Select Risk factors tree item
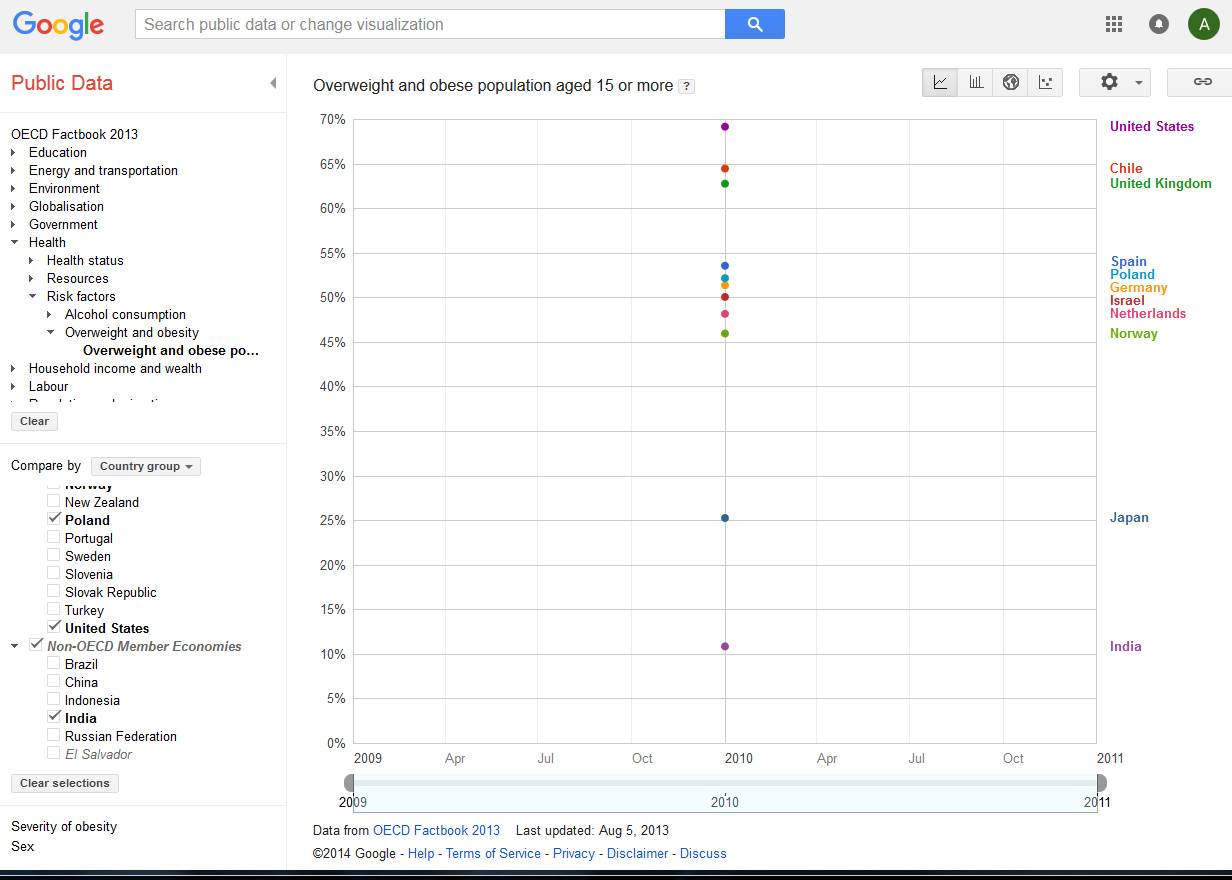This screenshot has height=880, width=1232. point(81,296)
